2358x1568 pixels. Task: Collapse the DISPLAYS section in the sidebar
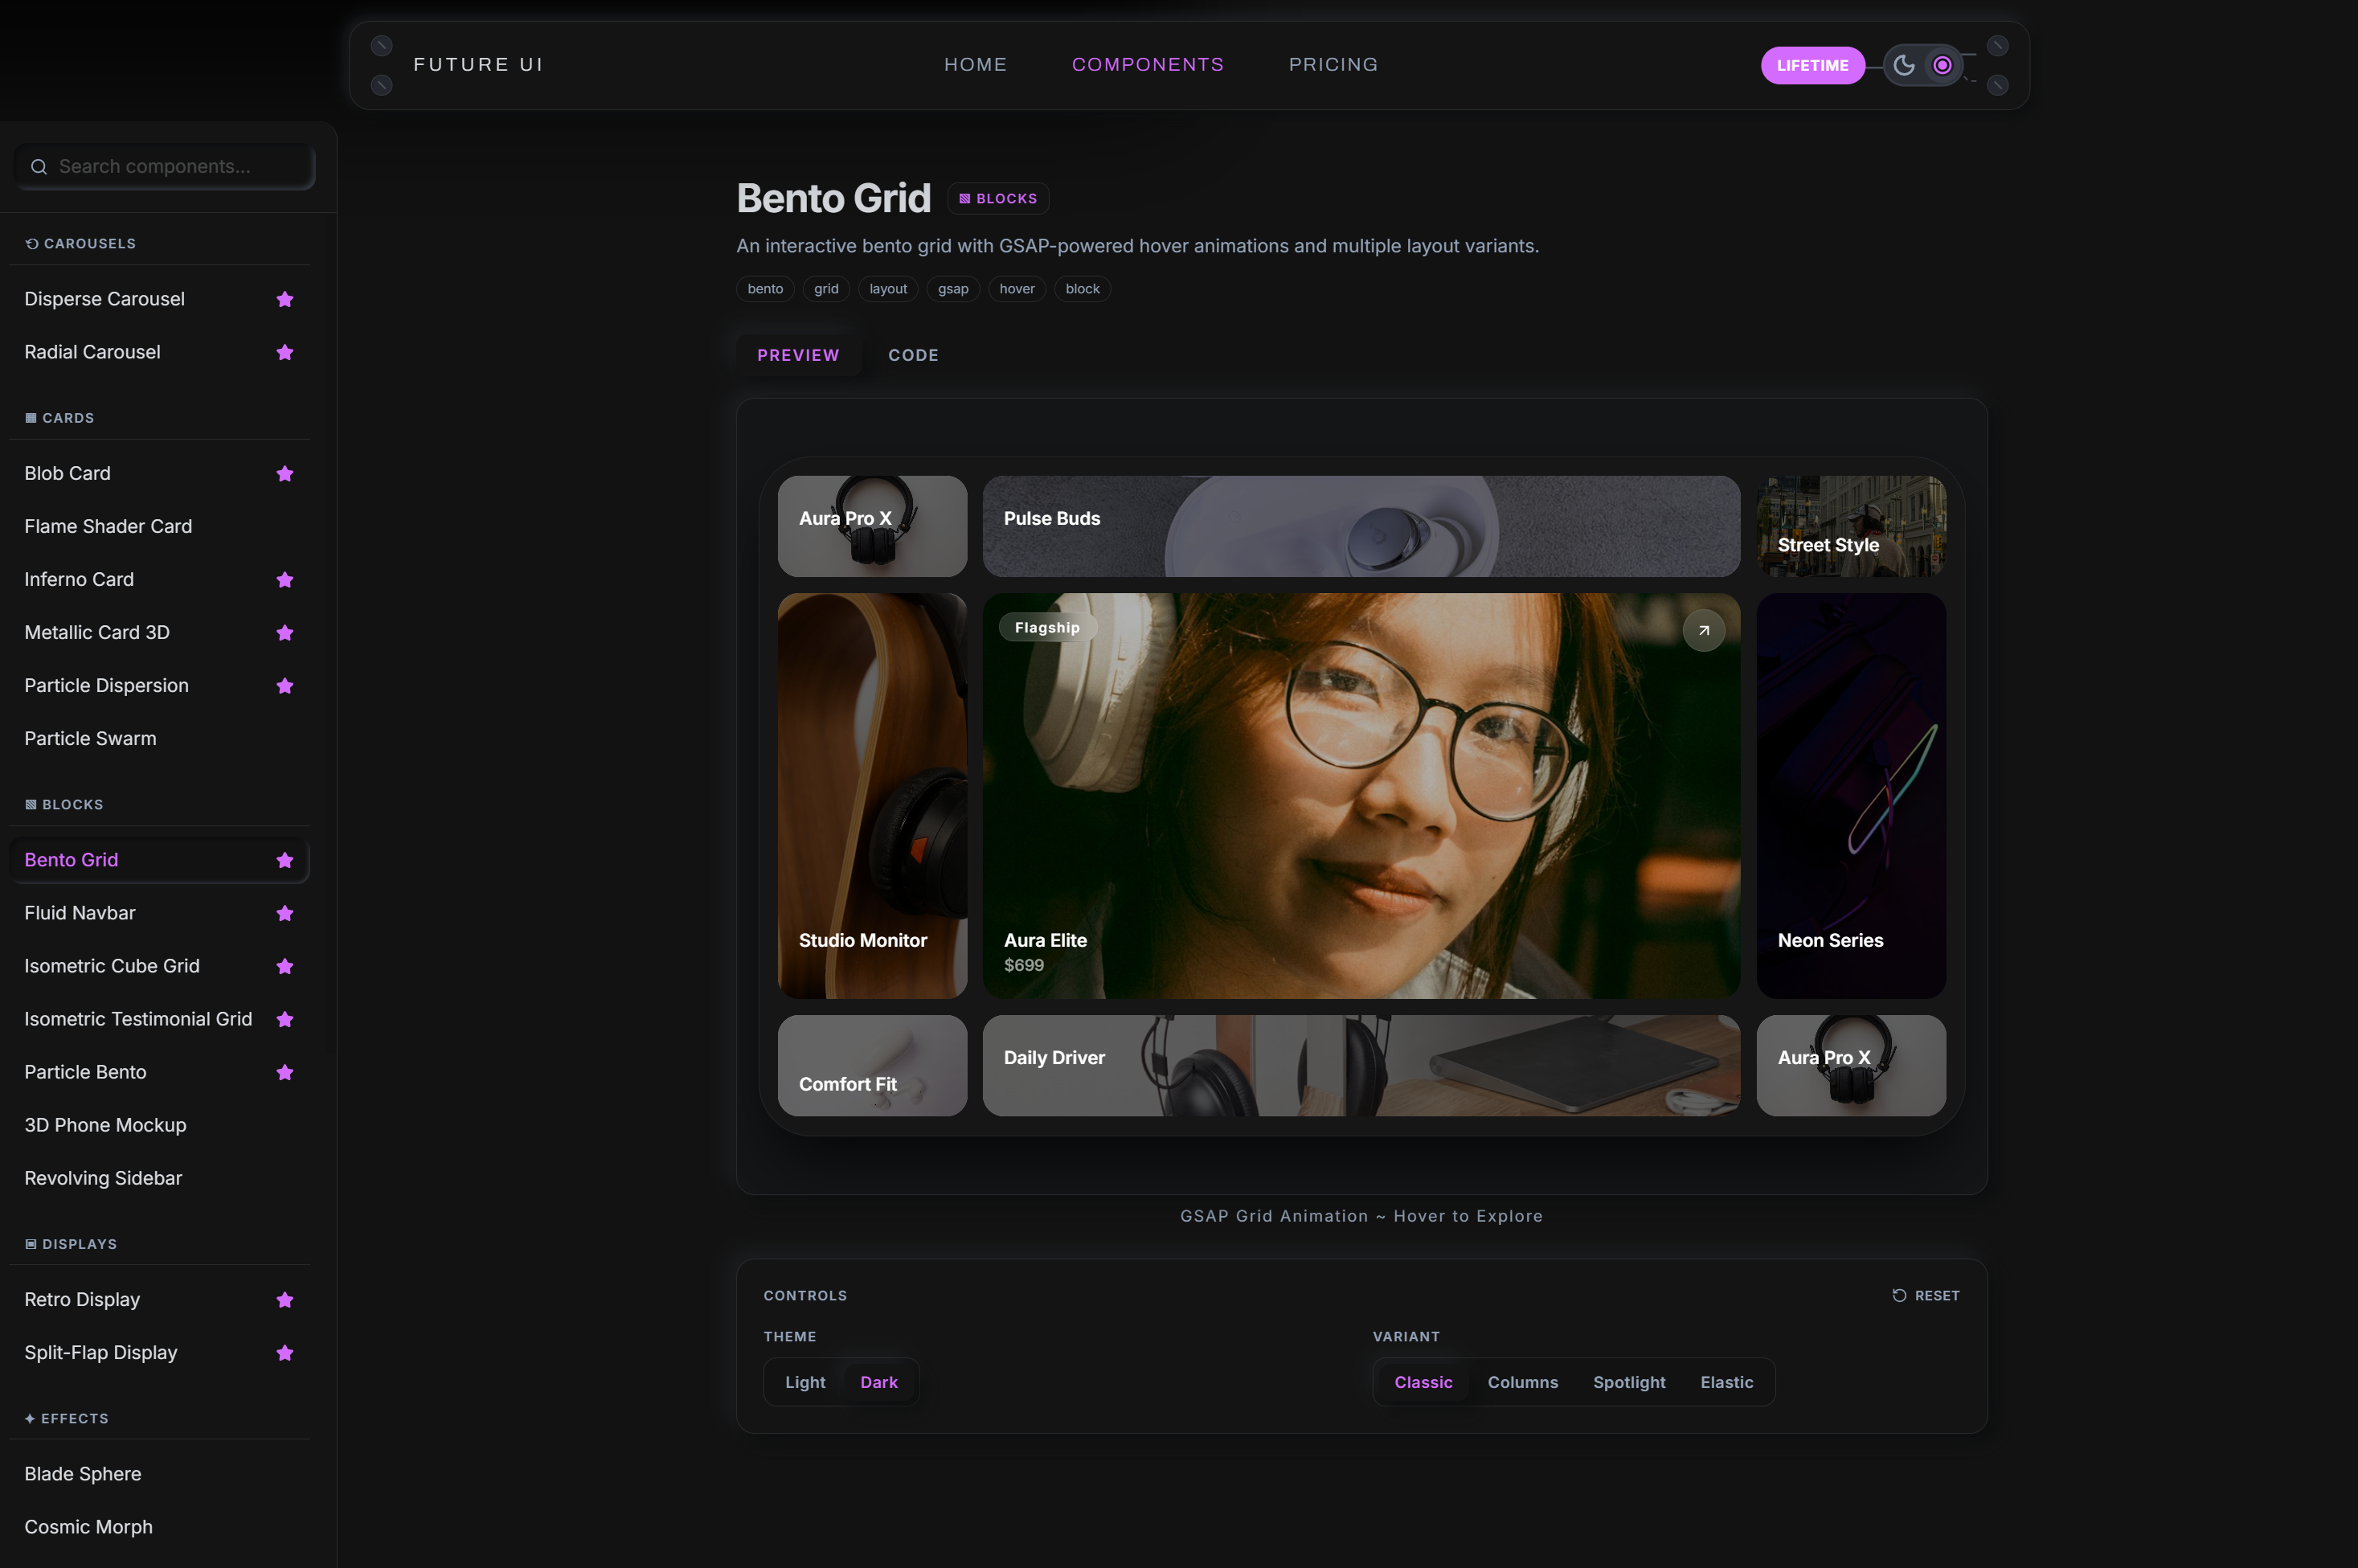[x=72, y=1243]
